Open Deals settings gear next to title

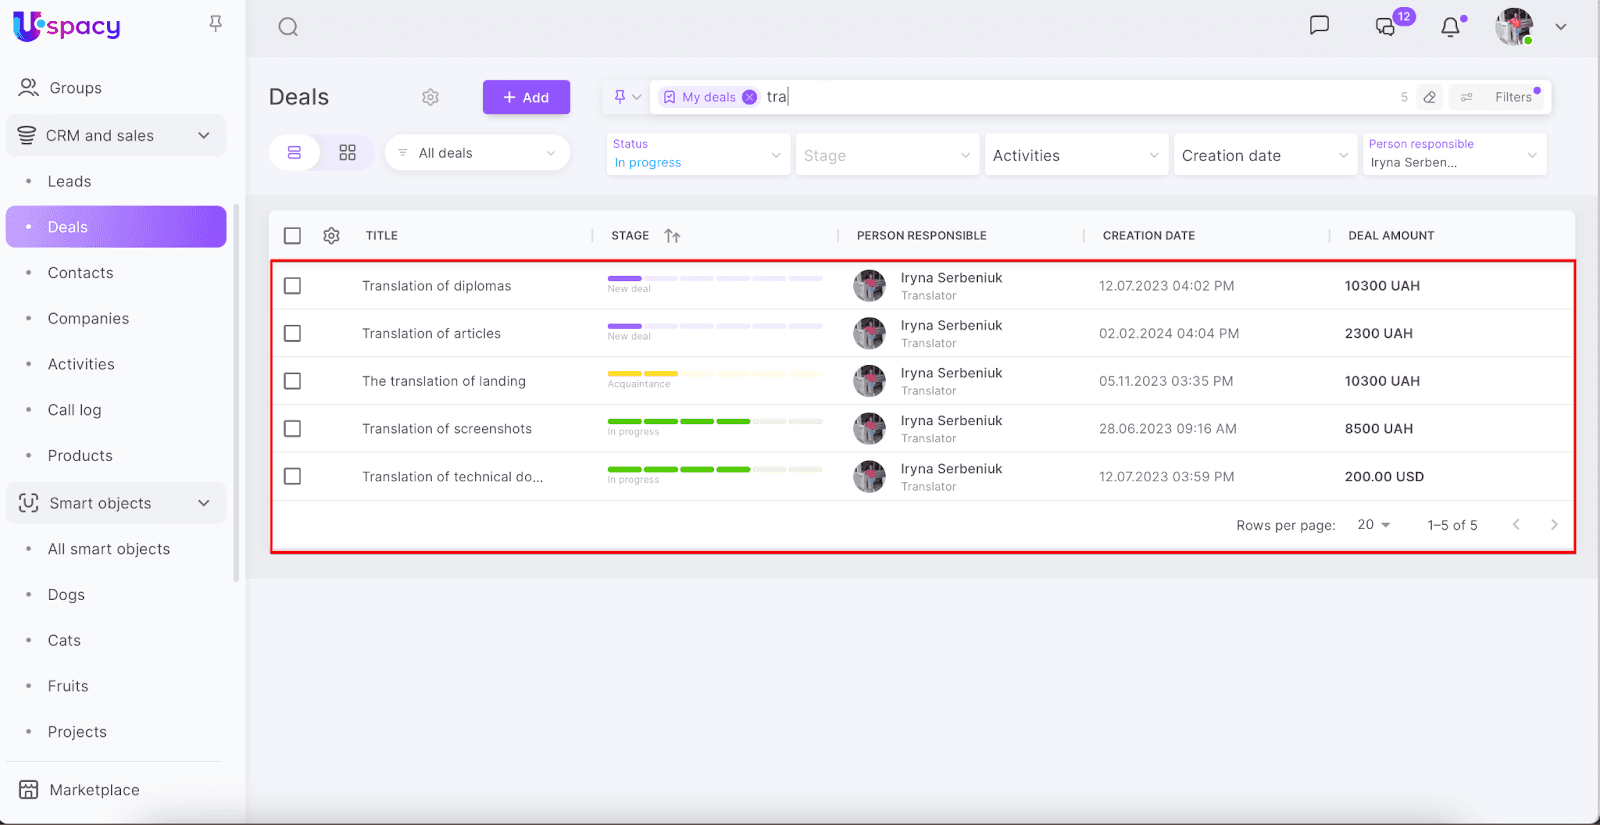click(x=430, y=97)
